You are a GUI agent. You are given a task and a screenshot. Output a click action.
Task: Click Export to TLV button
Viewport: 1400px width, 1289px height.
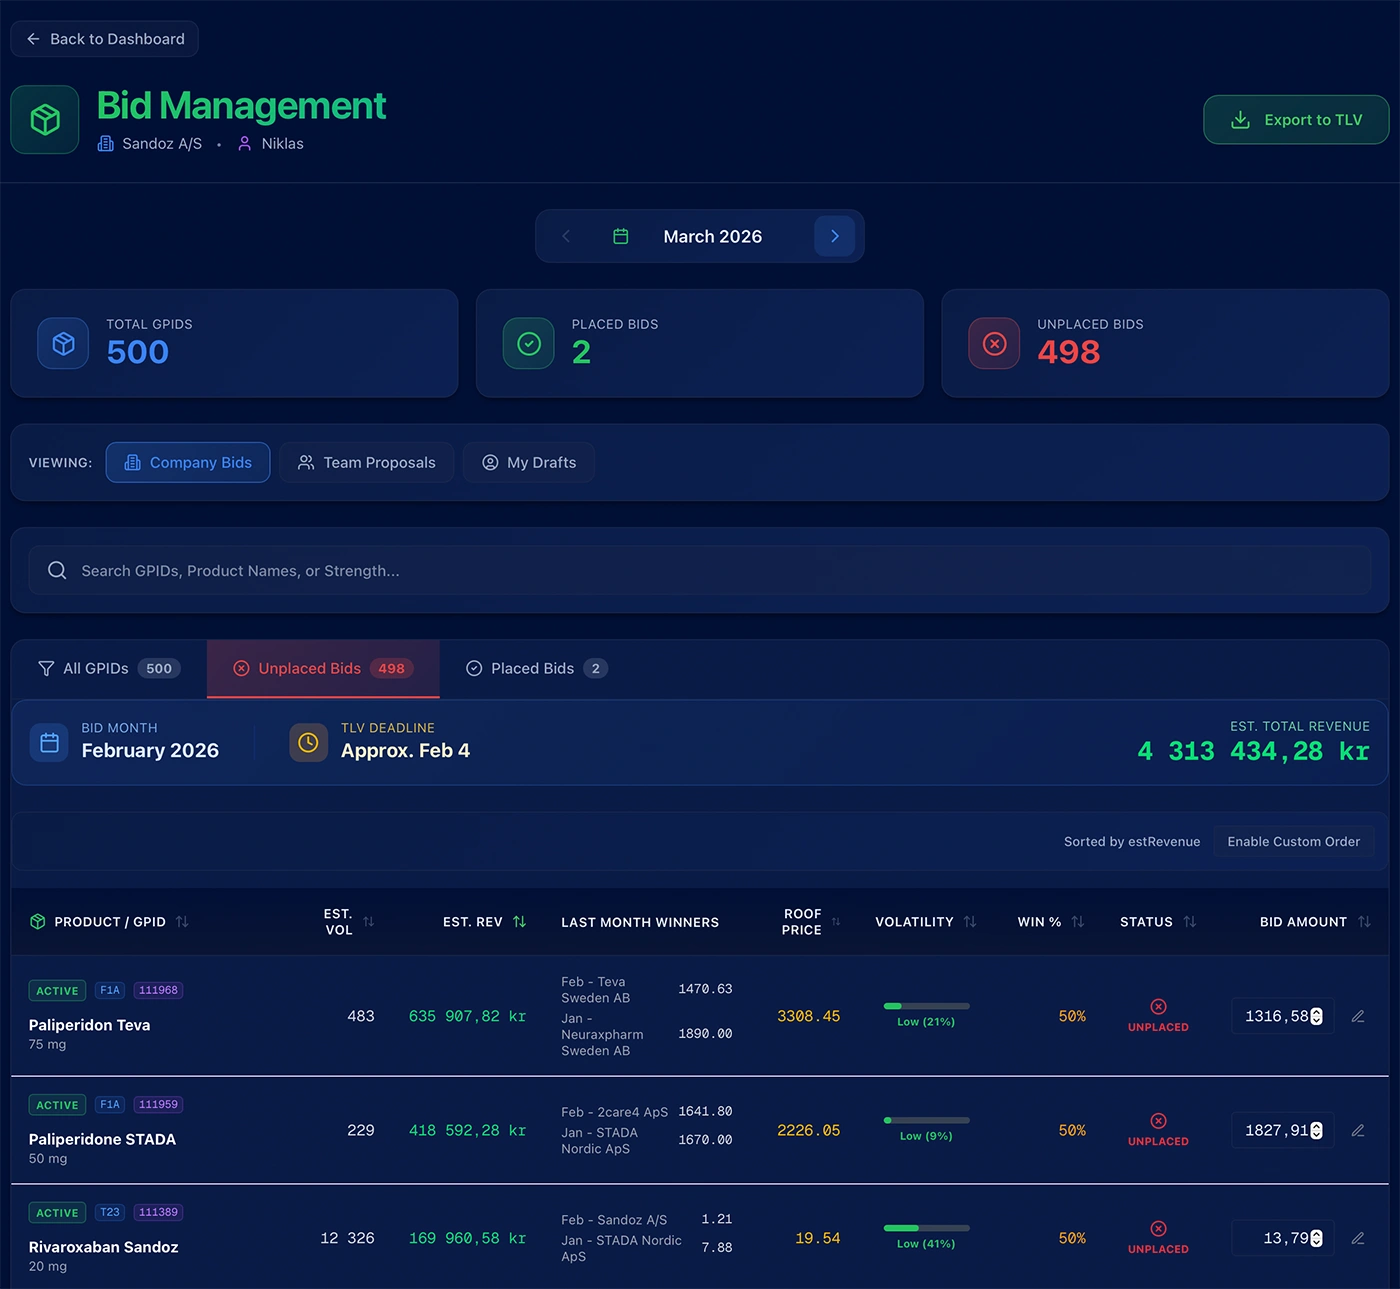(x=1296, y=120)
